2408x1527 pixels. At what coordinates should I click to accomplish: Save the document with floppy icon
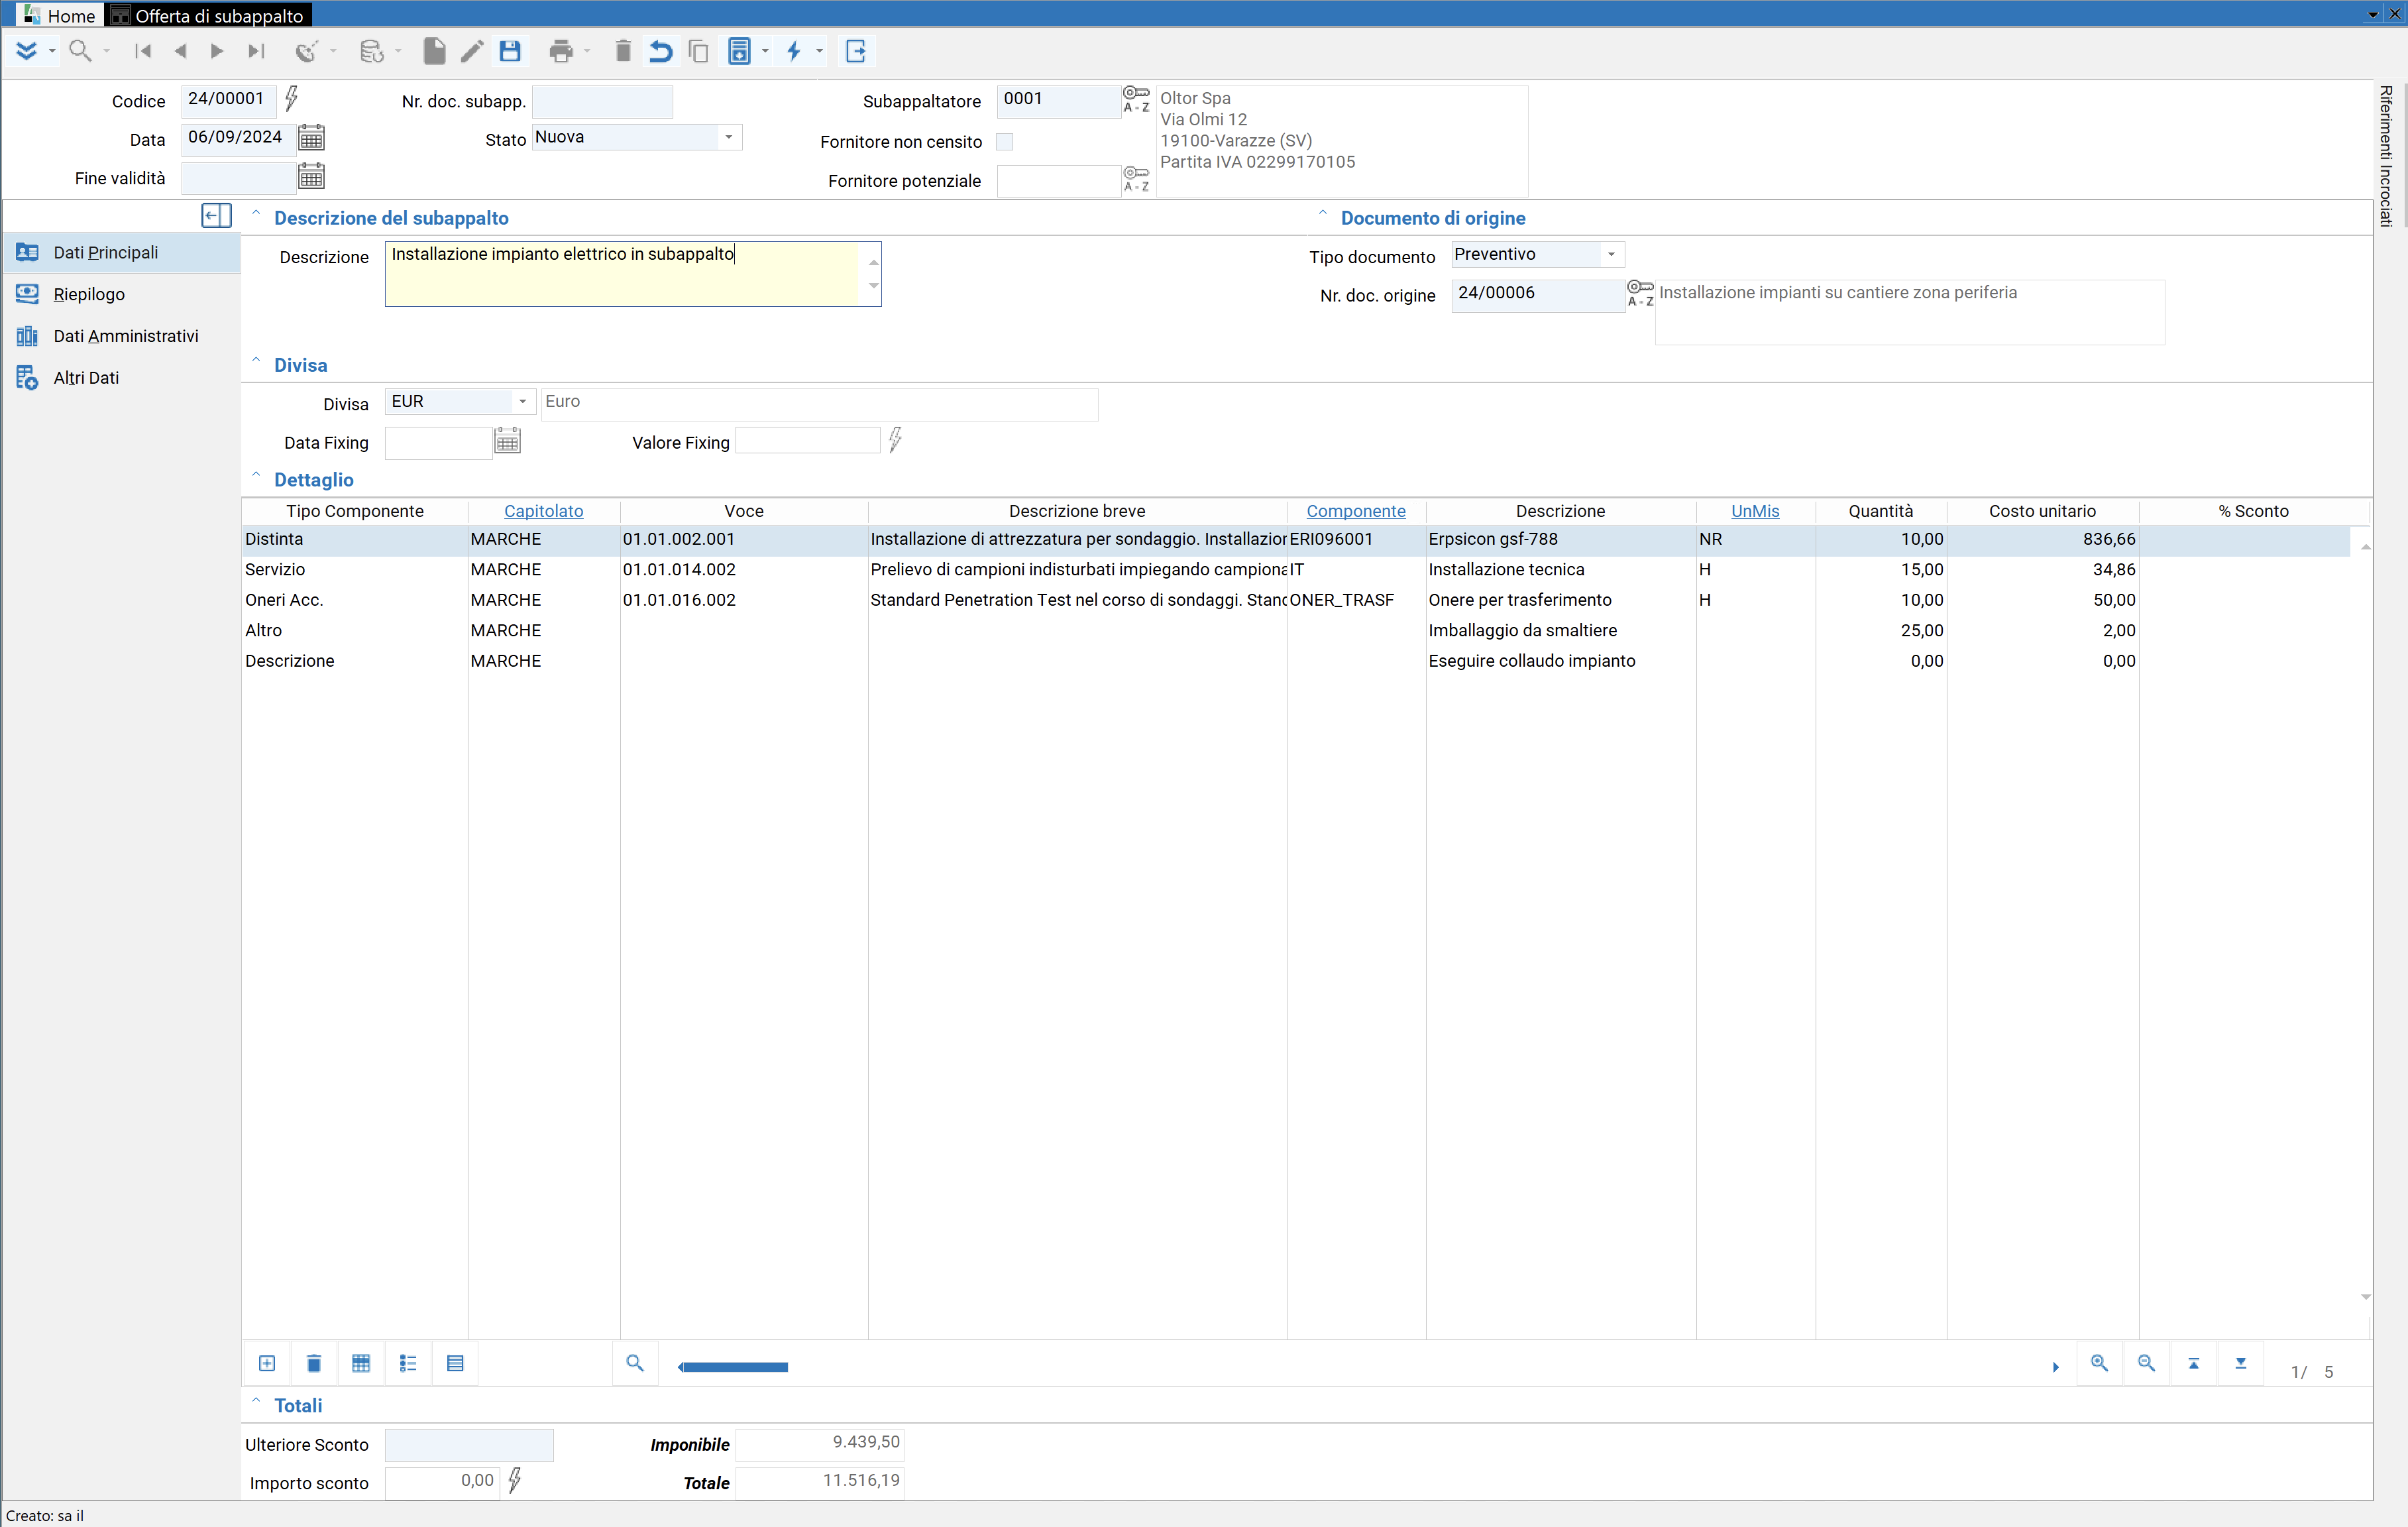510,51
